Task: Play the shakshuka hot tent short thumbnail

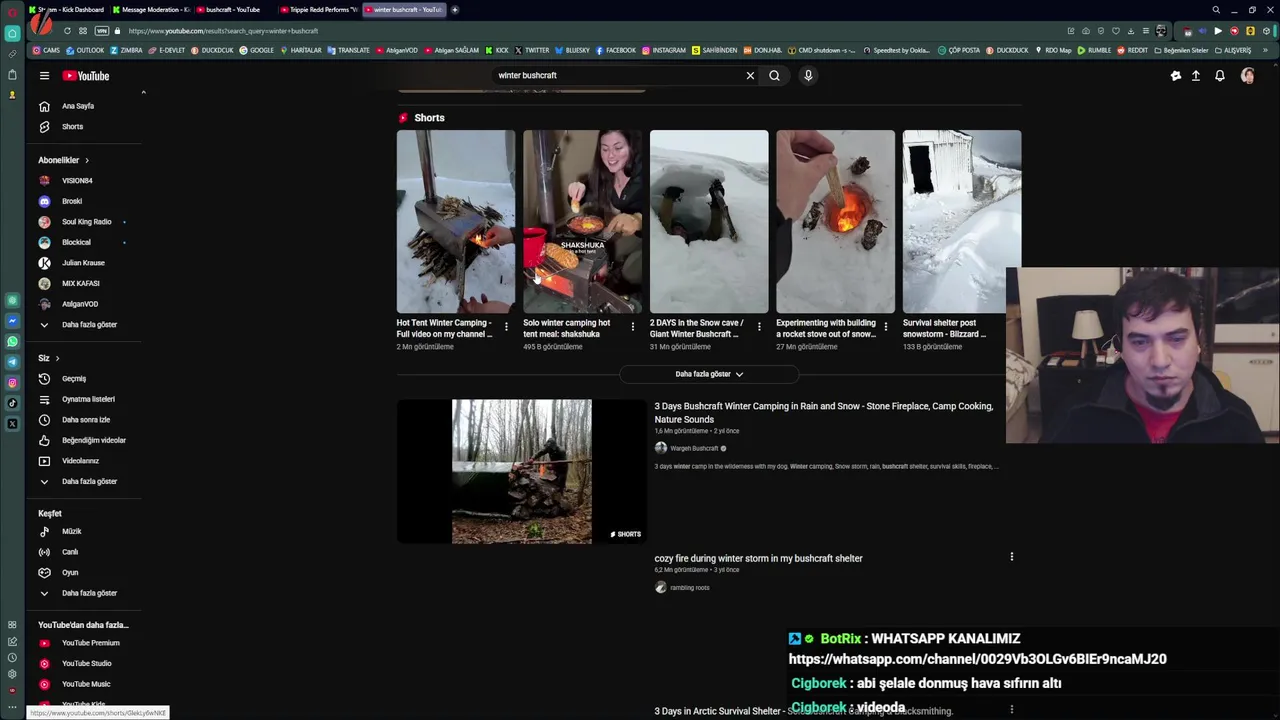Action: point(582,221)
